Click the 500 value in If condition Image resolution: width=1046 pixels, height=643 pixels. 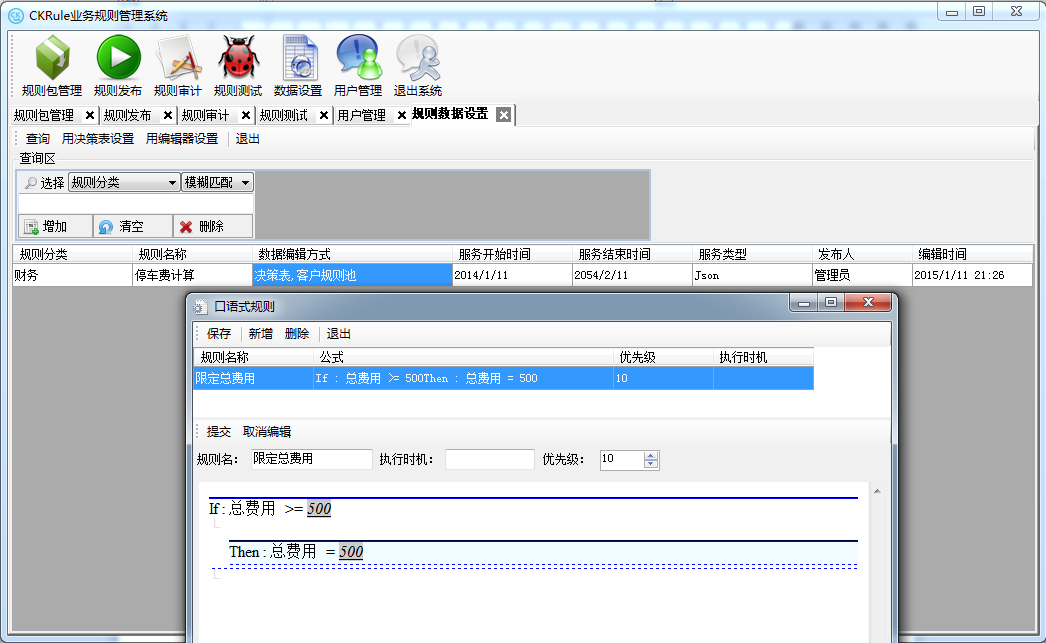(319, 509)
